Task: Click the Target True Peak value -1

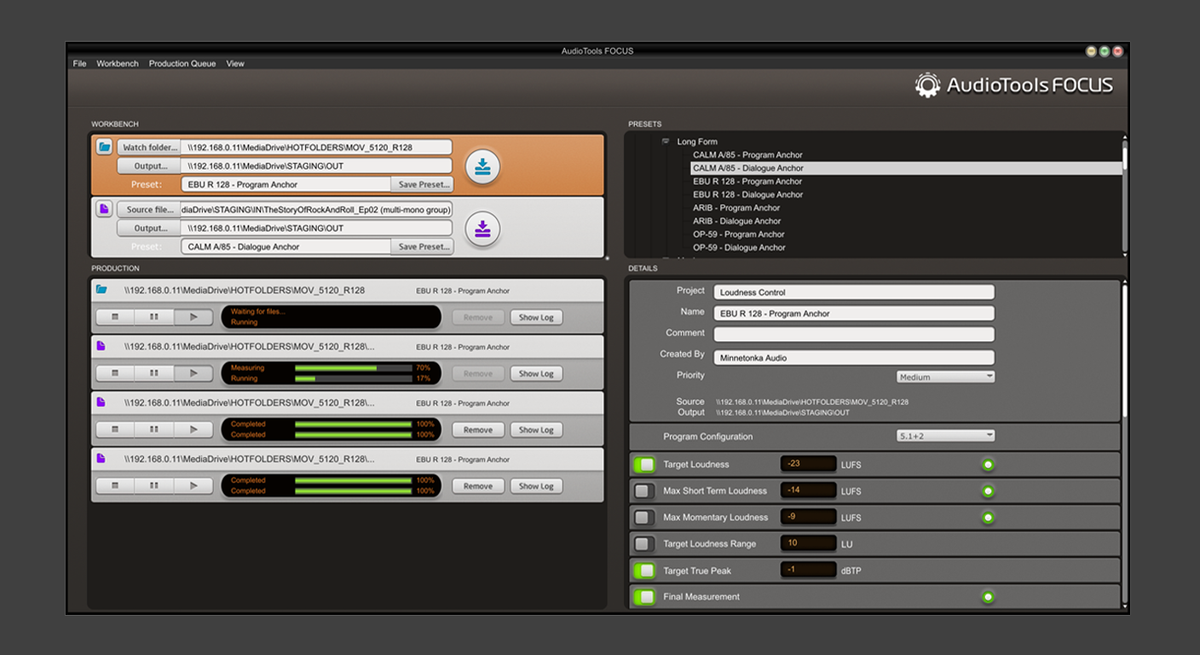Action: (x=808, y=570)
